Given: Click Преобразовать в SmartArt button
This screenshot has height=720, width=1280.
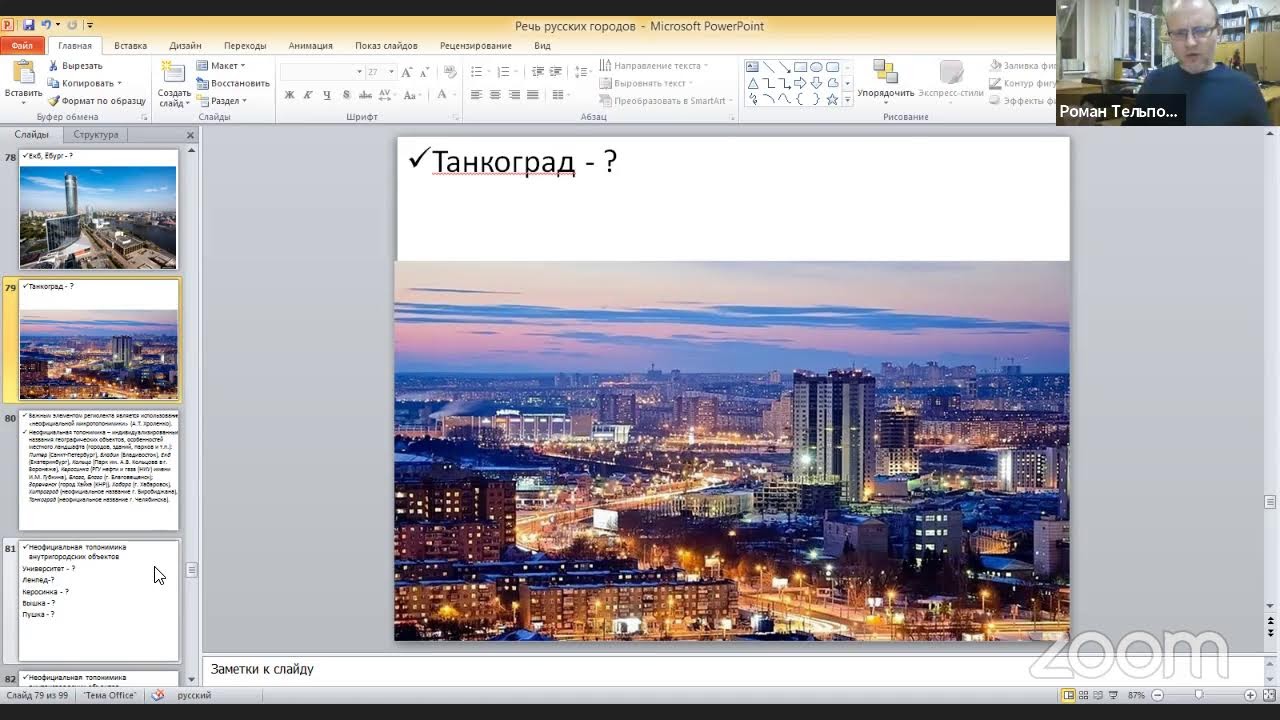Looking at the screenshot, I should (x=667, y=100).
